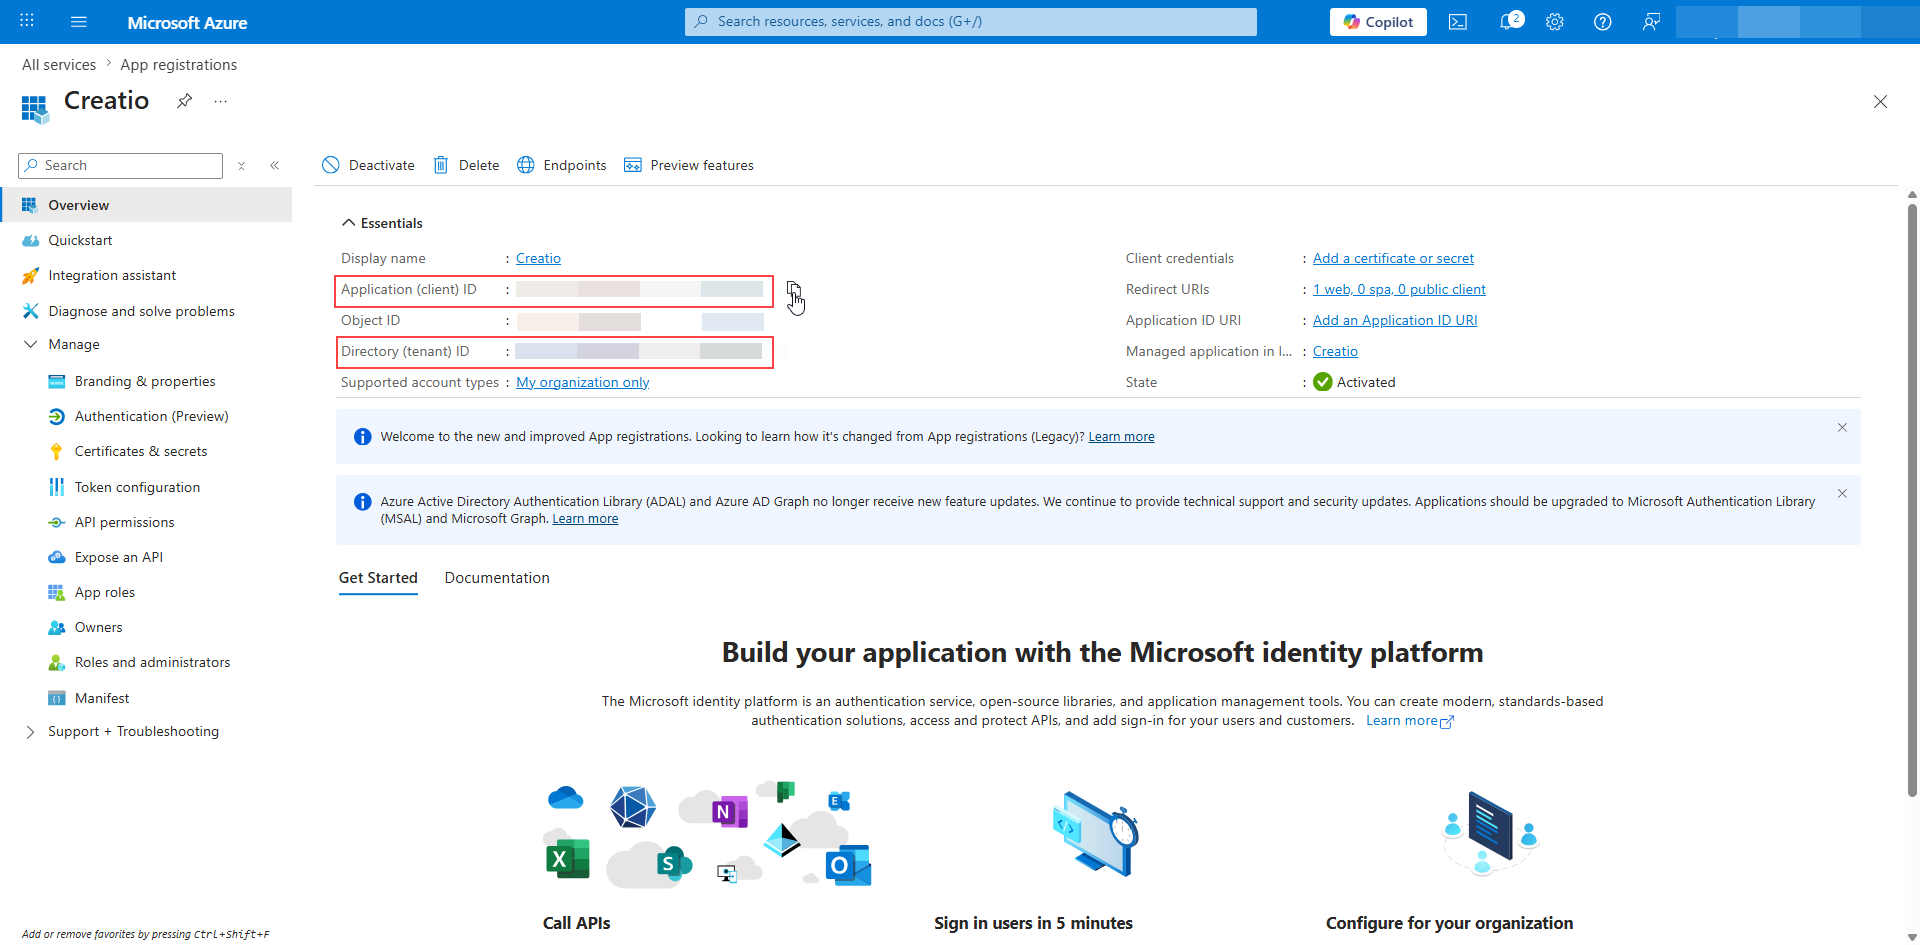Select the Get Started tab
The height and width of the screenshot is (945, 1920).
point(378,578)
